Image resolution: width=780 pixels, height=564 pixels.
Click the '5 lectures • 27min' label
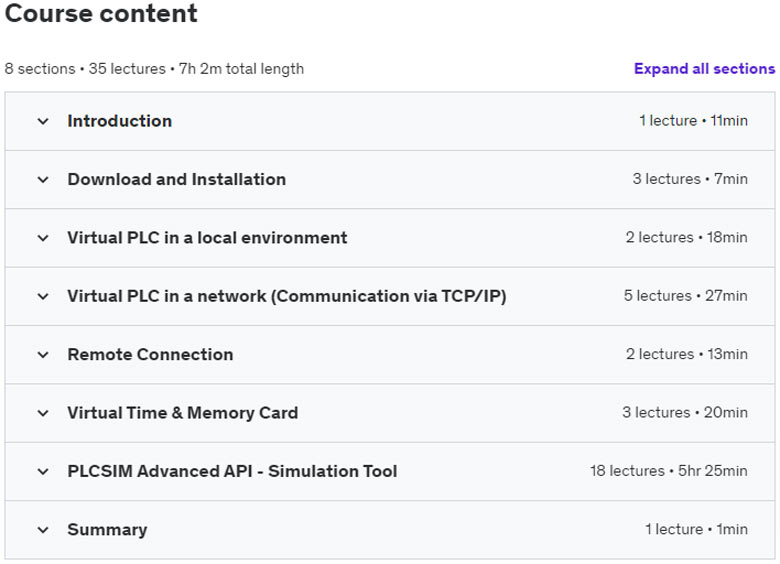[x=685, y=296]
